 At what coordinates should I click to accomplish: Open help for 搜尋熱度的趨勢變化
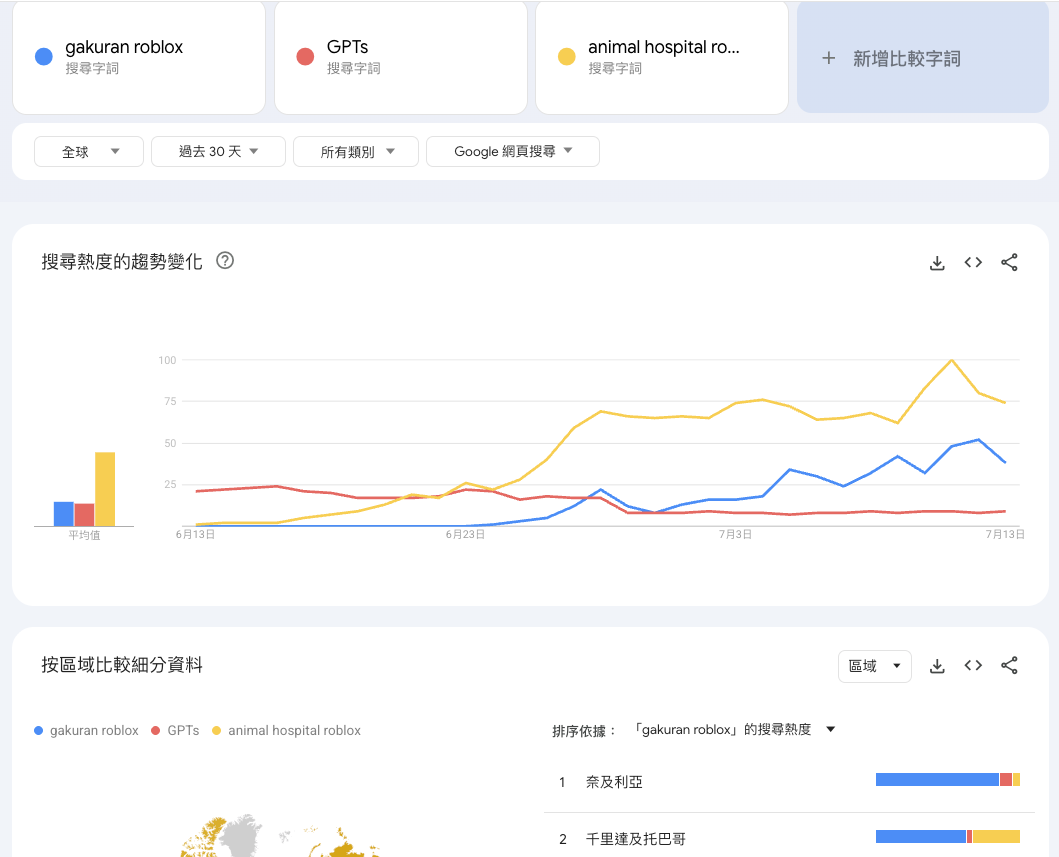(x=225, y=261)
